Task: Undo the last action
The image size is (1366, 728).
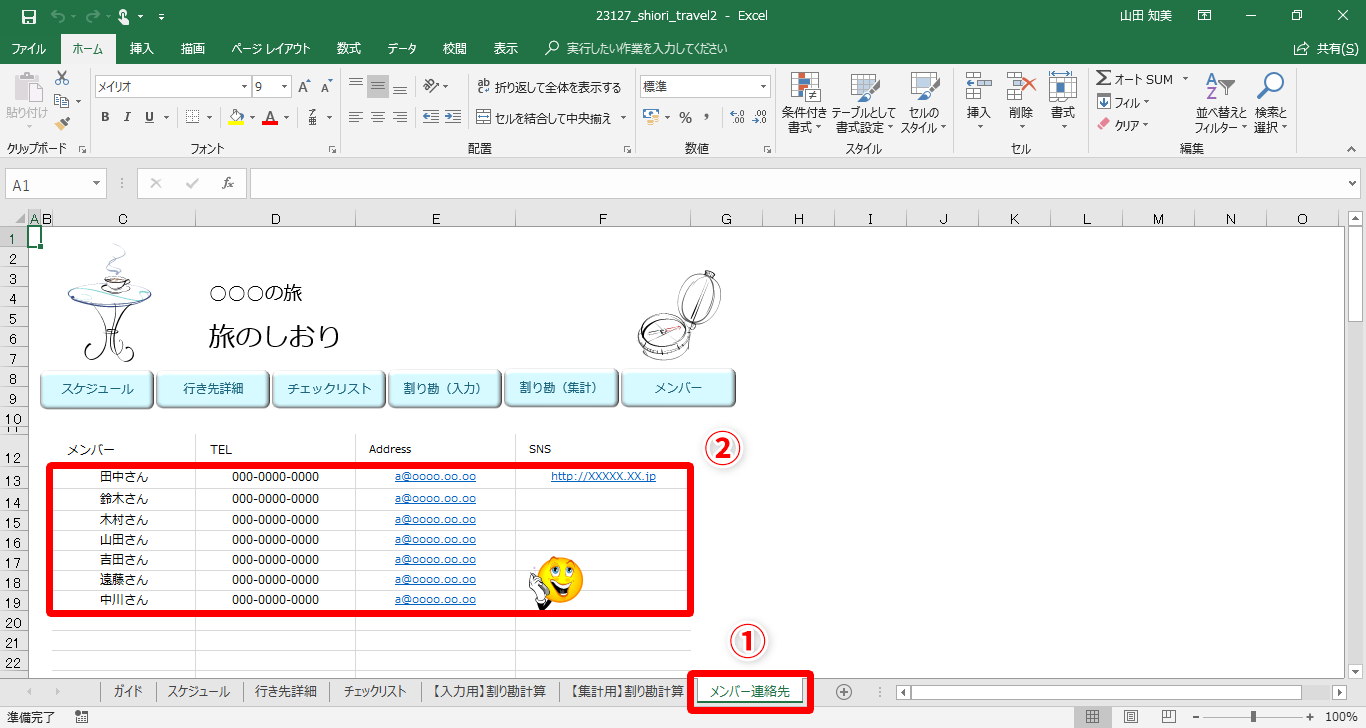Action: pos(58,16)
